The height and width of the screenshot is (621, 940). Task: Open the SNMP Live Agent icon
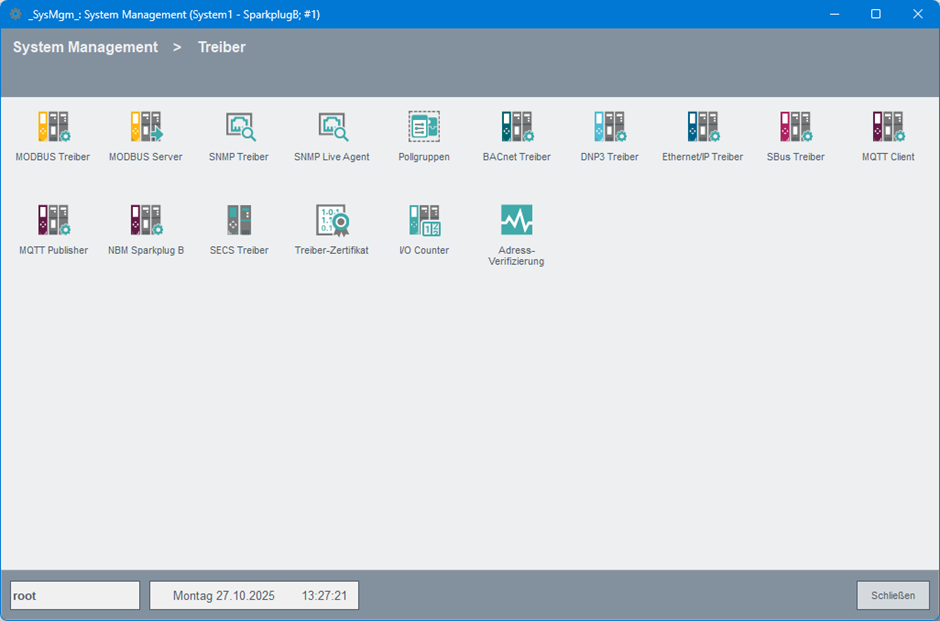point(332,127)
